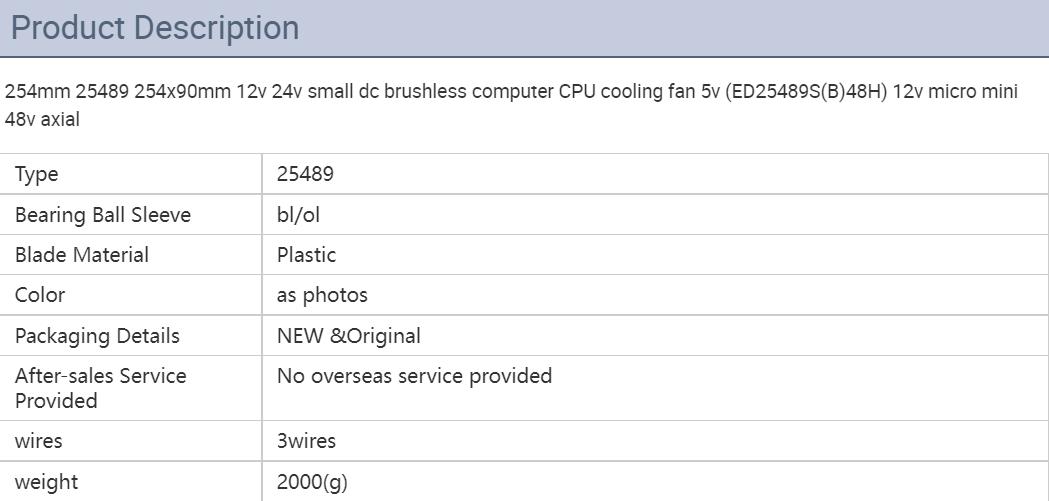Click the '48v axial' text line
Screen dimensions: 1049x501
(42, 119)
